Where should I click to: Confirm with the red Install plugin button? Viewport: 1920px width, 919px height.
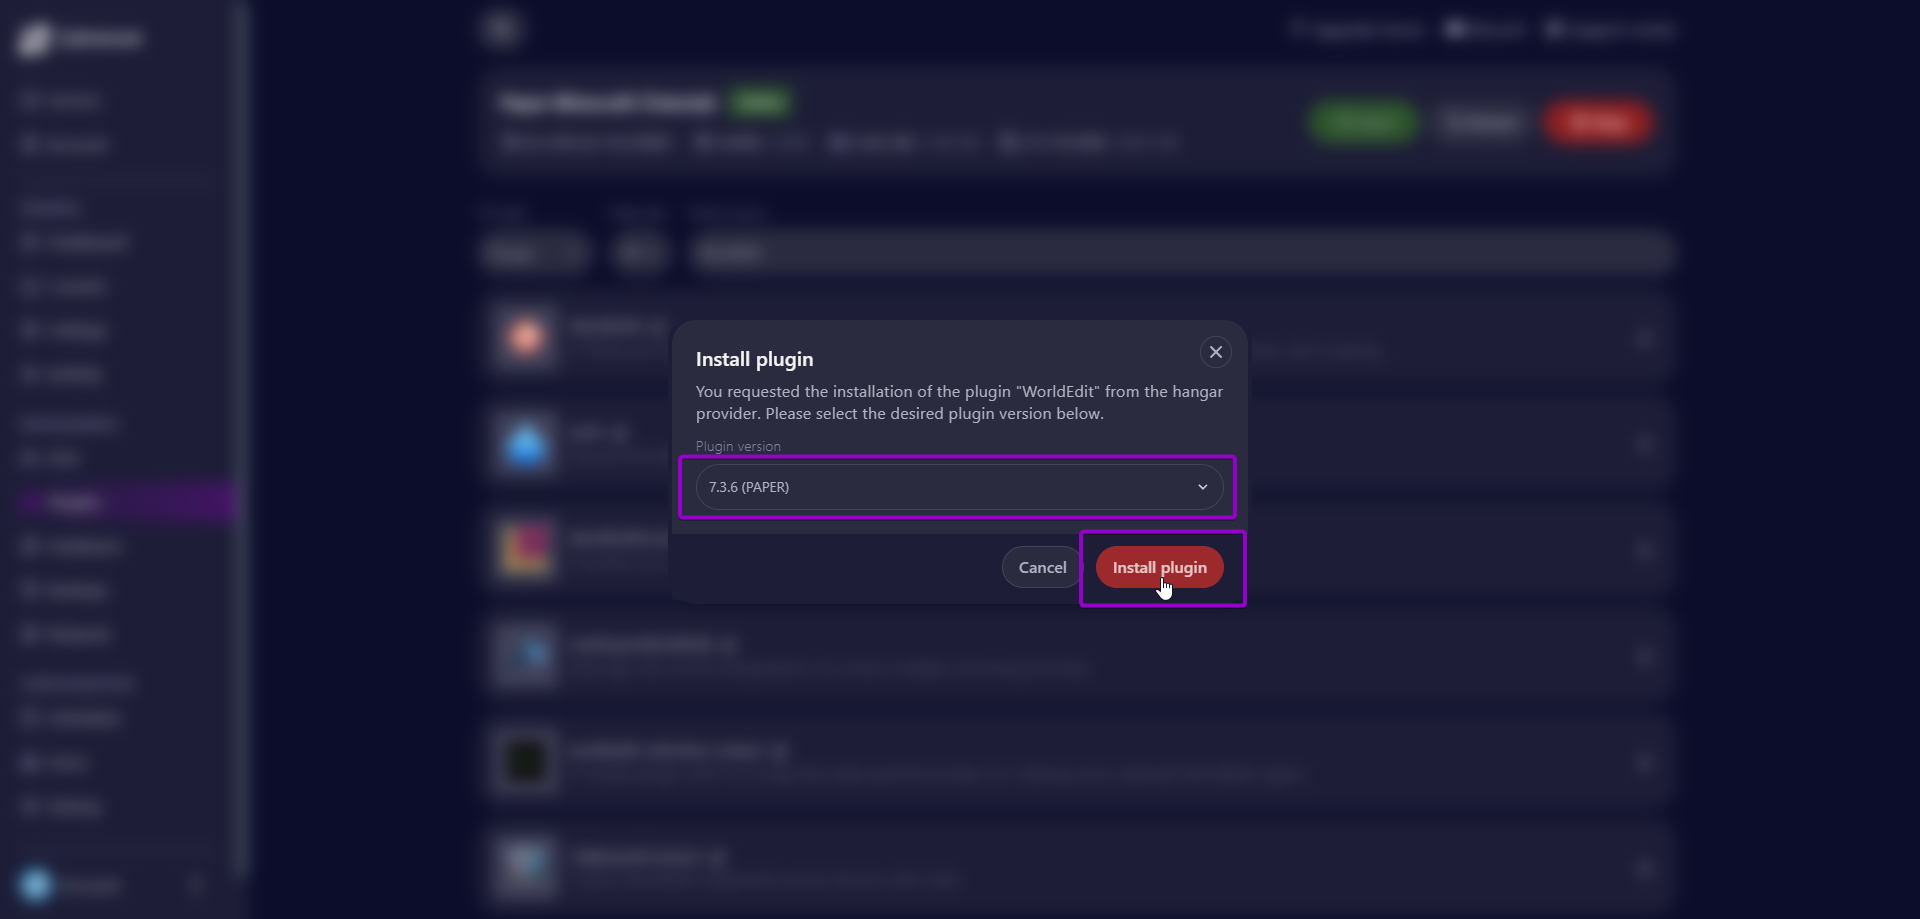(x=1159, y=567)
